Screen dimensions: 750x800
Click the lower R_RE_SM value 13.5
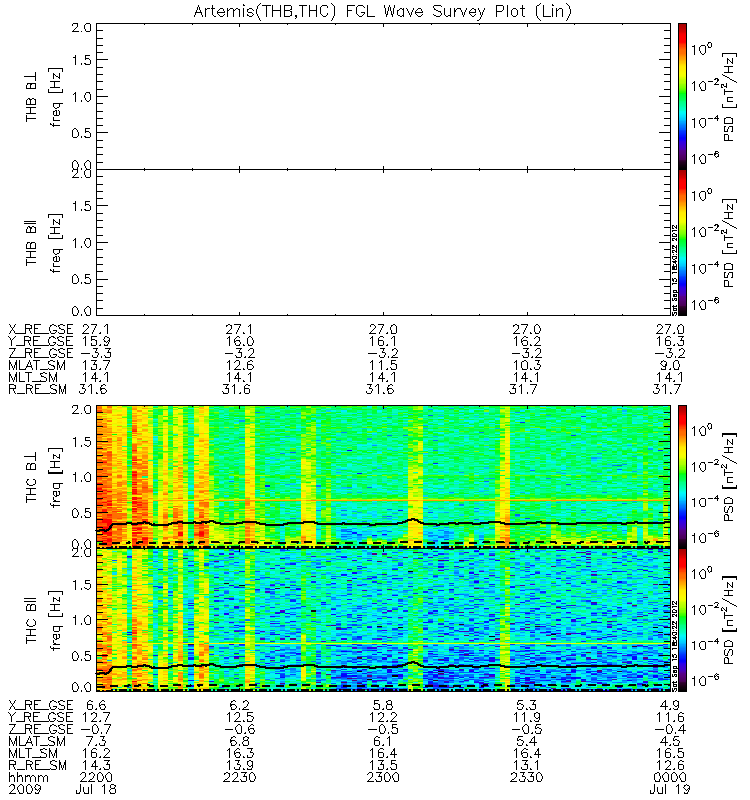tap(383, 765)
